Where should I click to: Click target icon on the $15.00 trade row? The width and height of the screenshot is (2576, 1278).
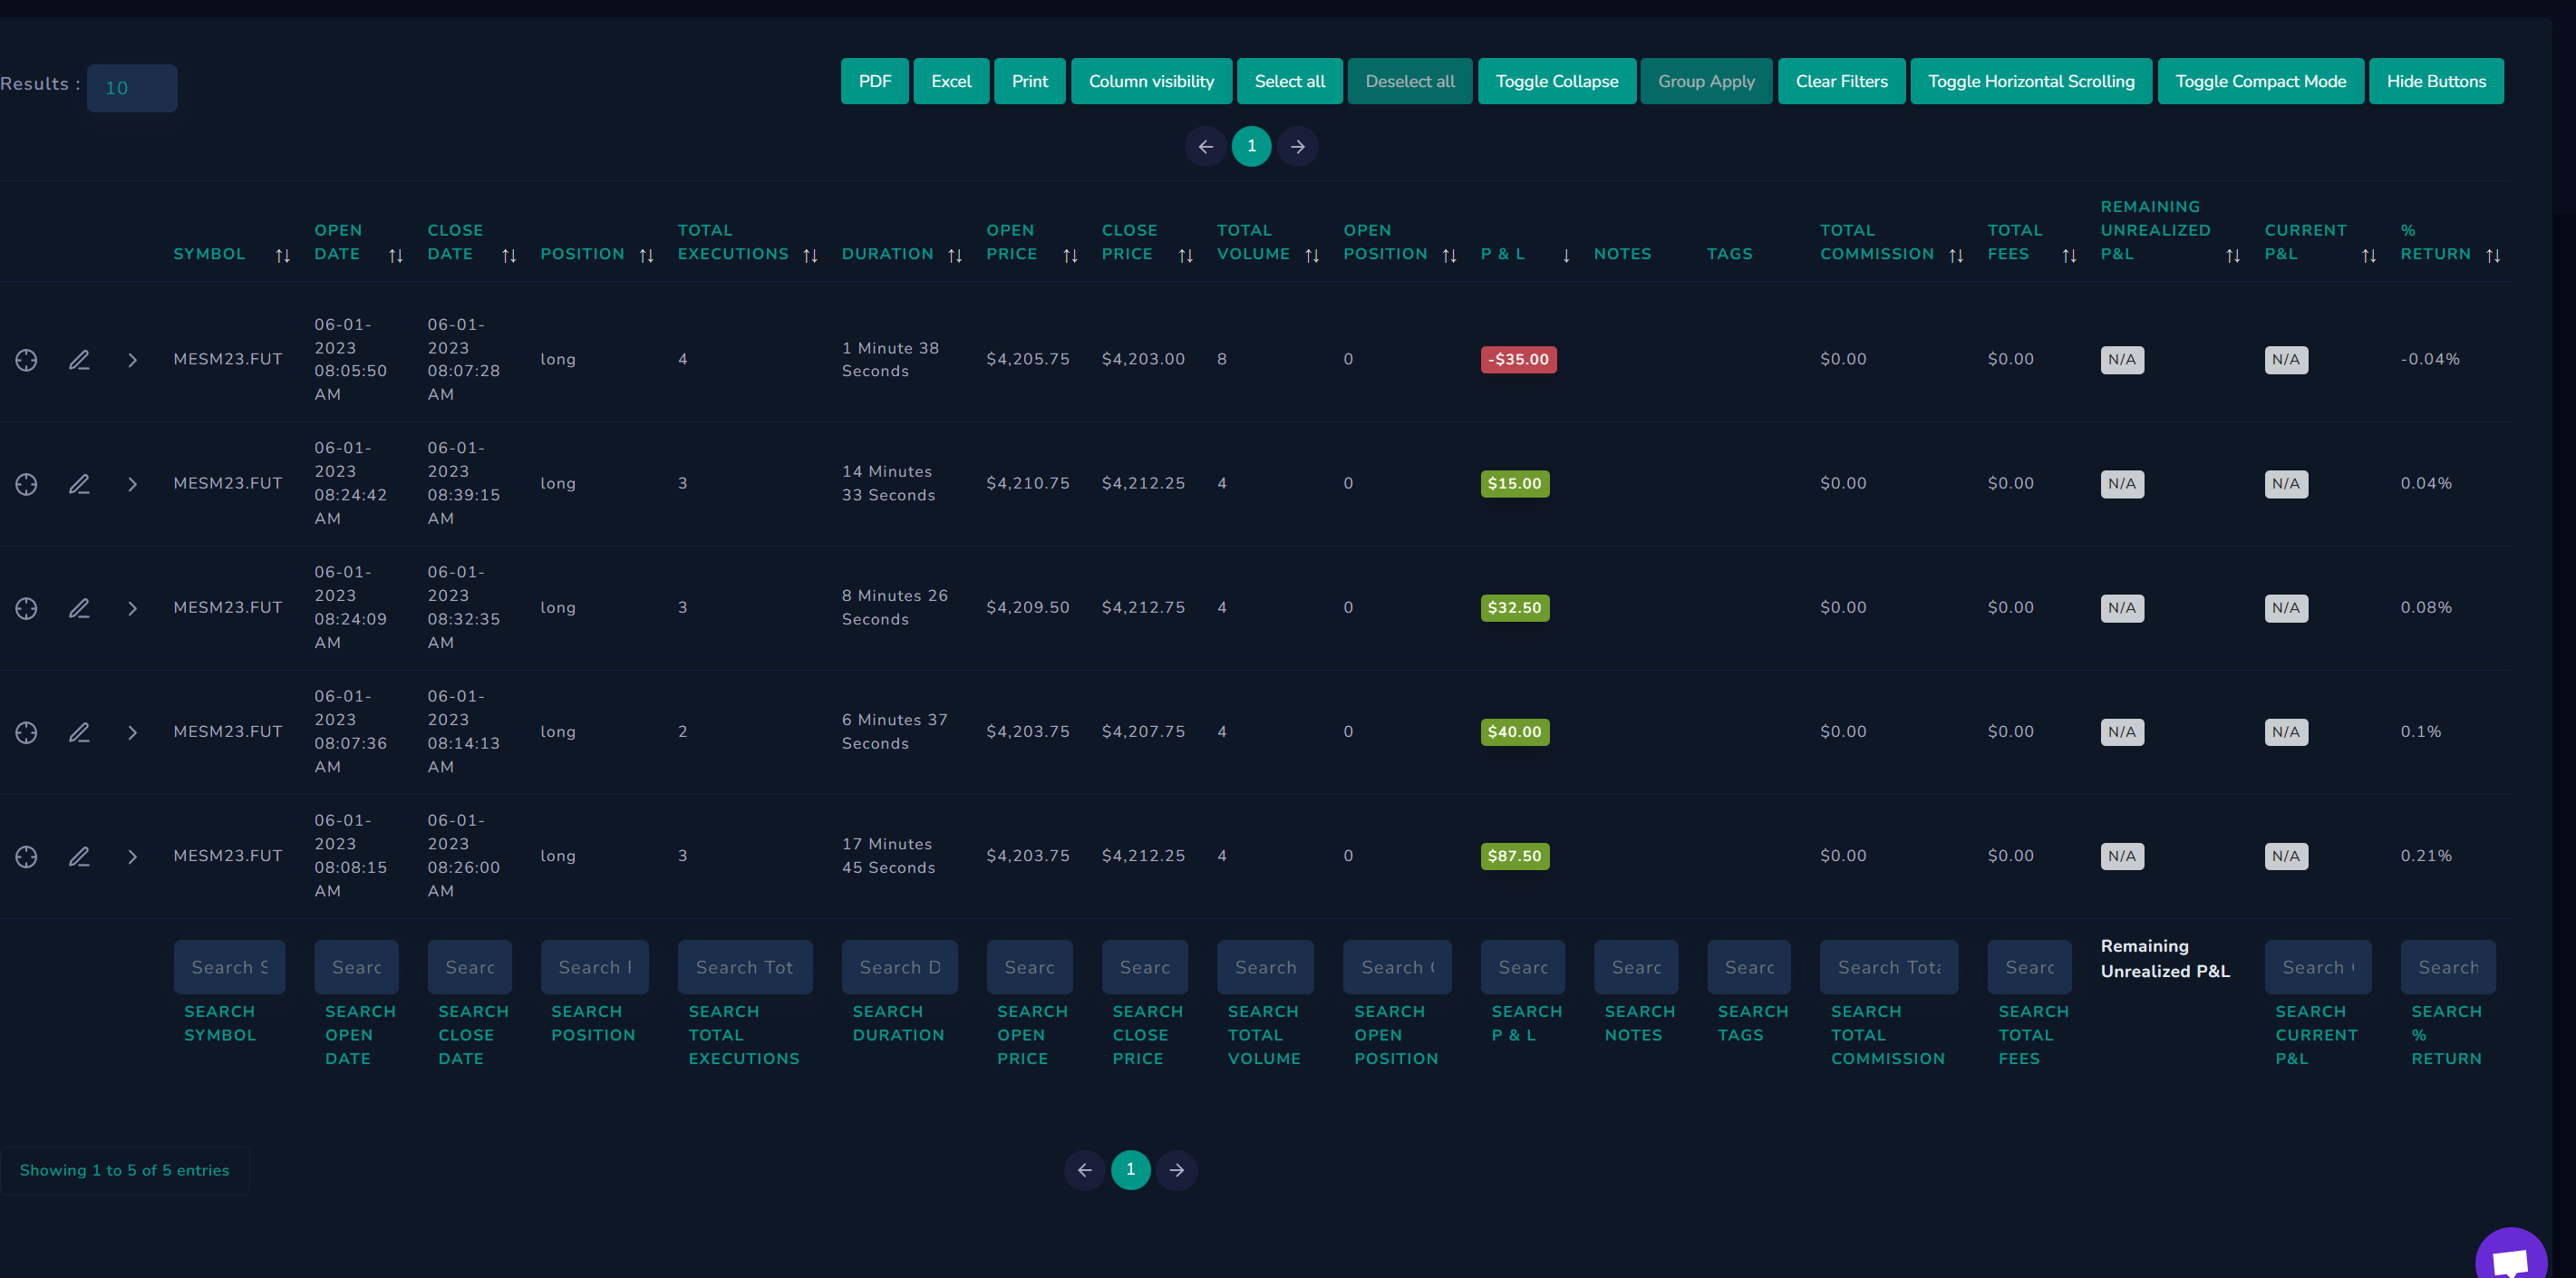tap(27, 484)
